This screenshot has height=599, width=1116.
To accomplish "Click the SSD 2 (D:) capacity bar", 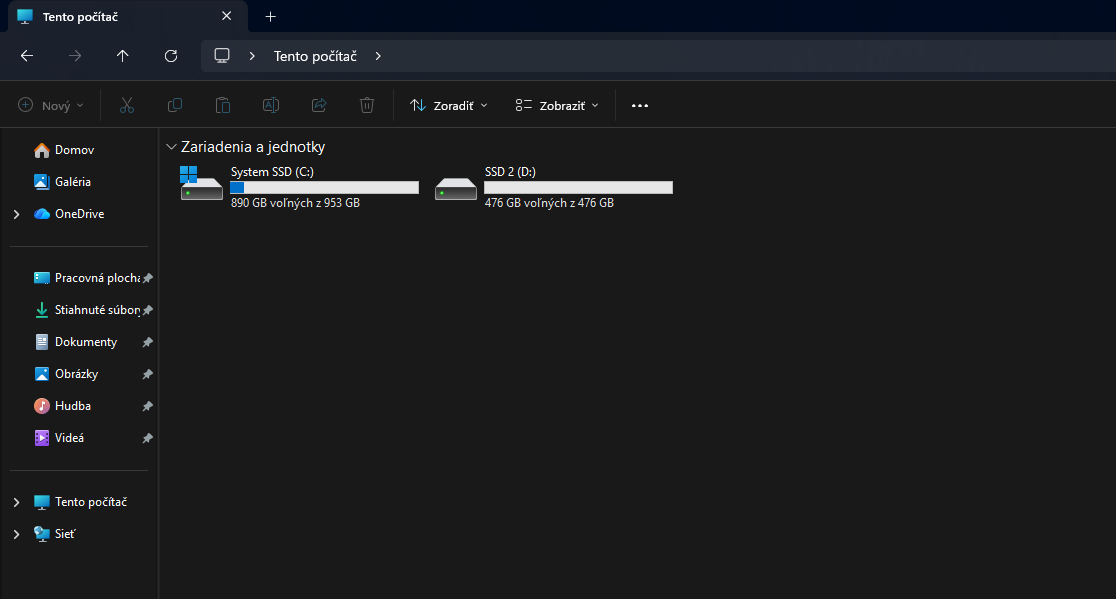I will click(578, 187).
